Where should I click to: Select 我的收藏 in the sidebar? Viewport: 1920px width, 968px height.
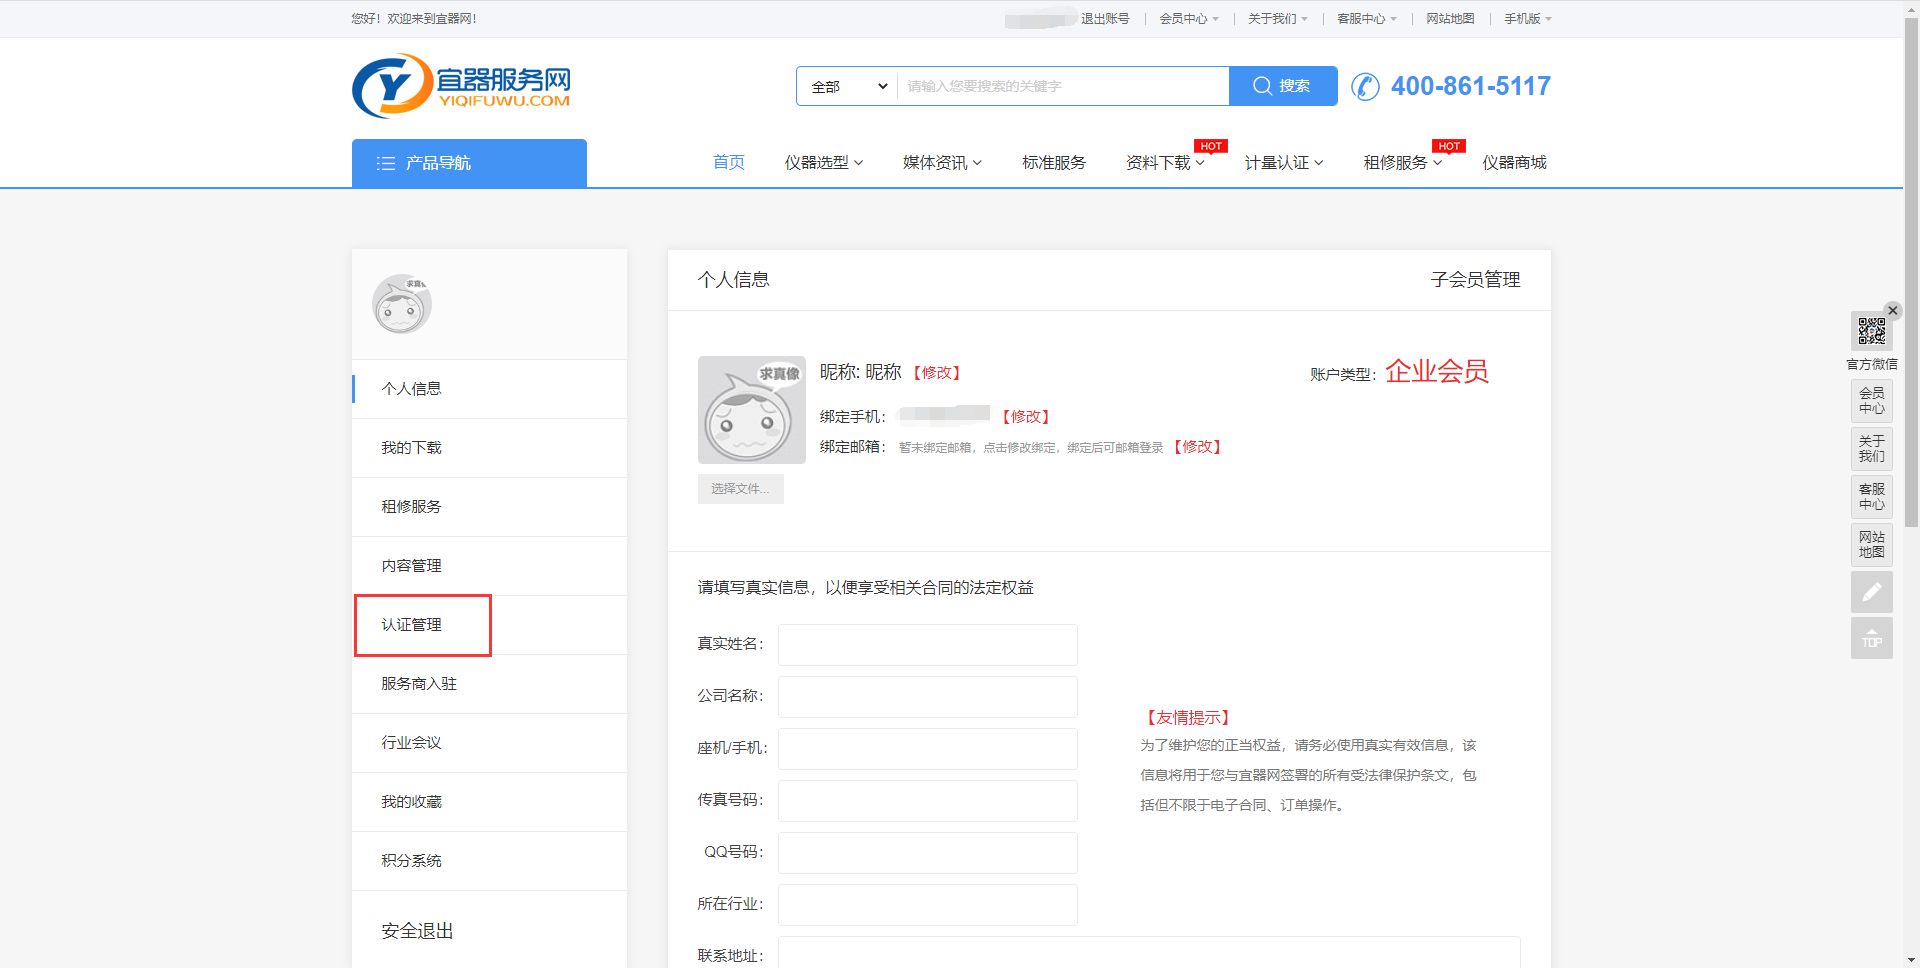[x=490, y=802]
